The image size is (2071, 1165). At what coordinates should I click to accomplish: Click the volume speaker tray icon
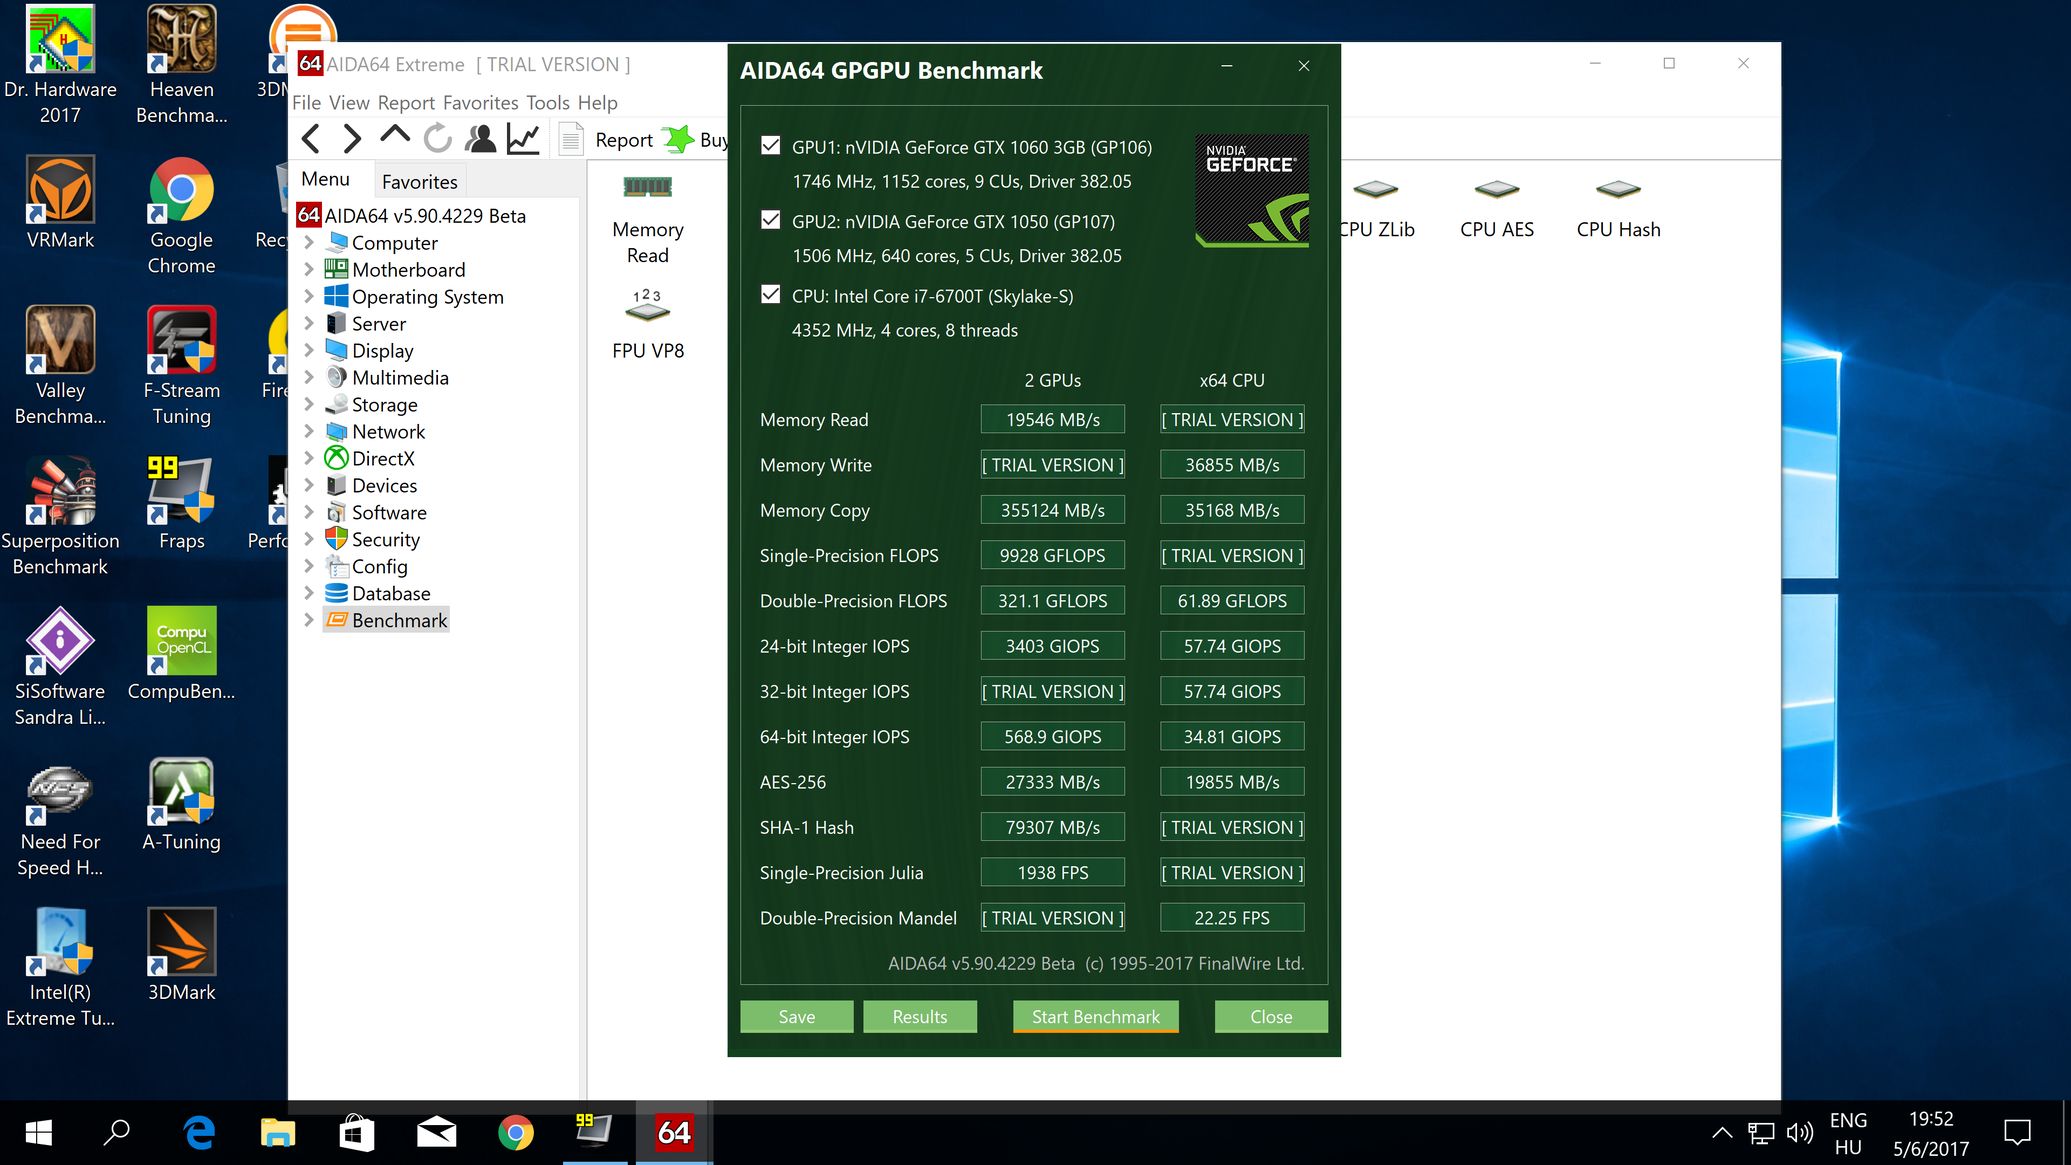point(1799,1132)
